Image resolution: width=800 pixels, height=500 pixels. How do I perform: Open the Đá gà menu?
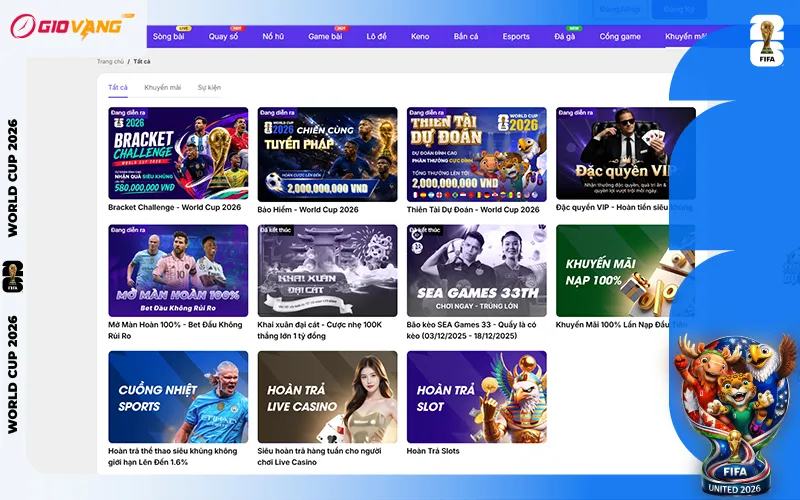[564, 37]
